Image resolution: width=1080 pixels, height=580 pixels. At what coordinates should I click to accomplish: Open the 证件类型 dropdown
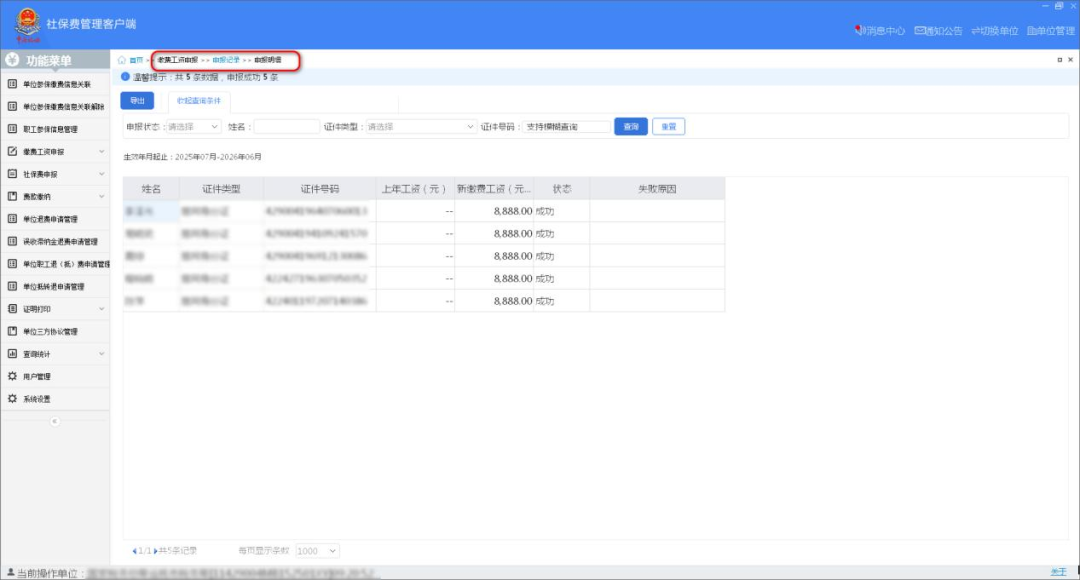[422, 127]
